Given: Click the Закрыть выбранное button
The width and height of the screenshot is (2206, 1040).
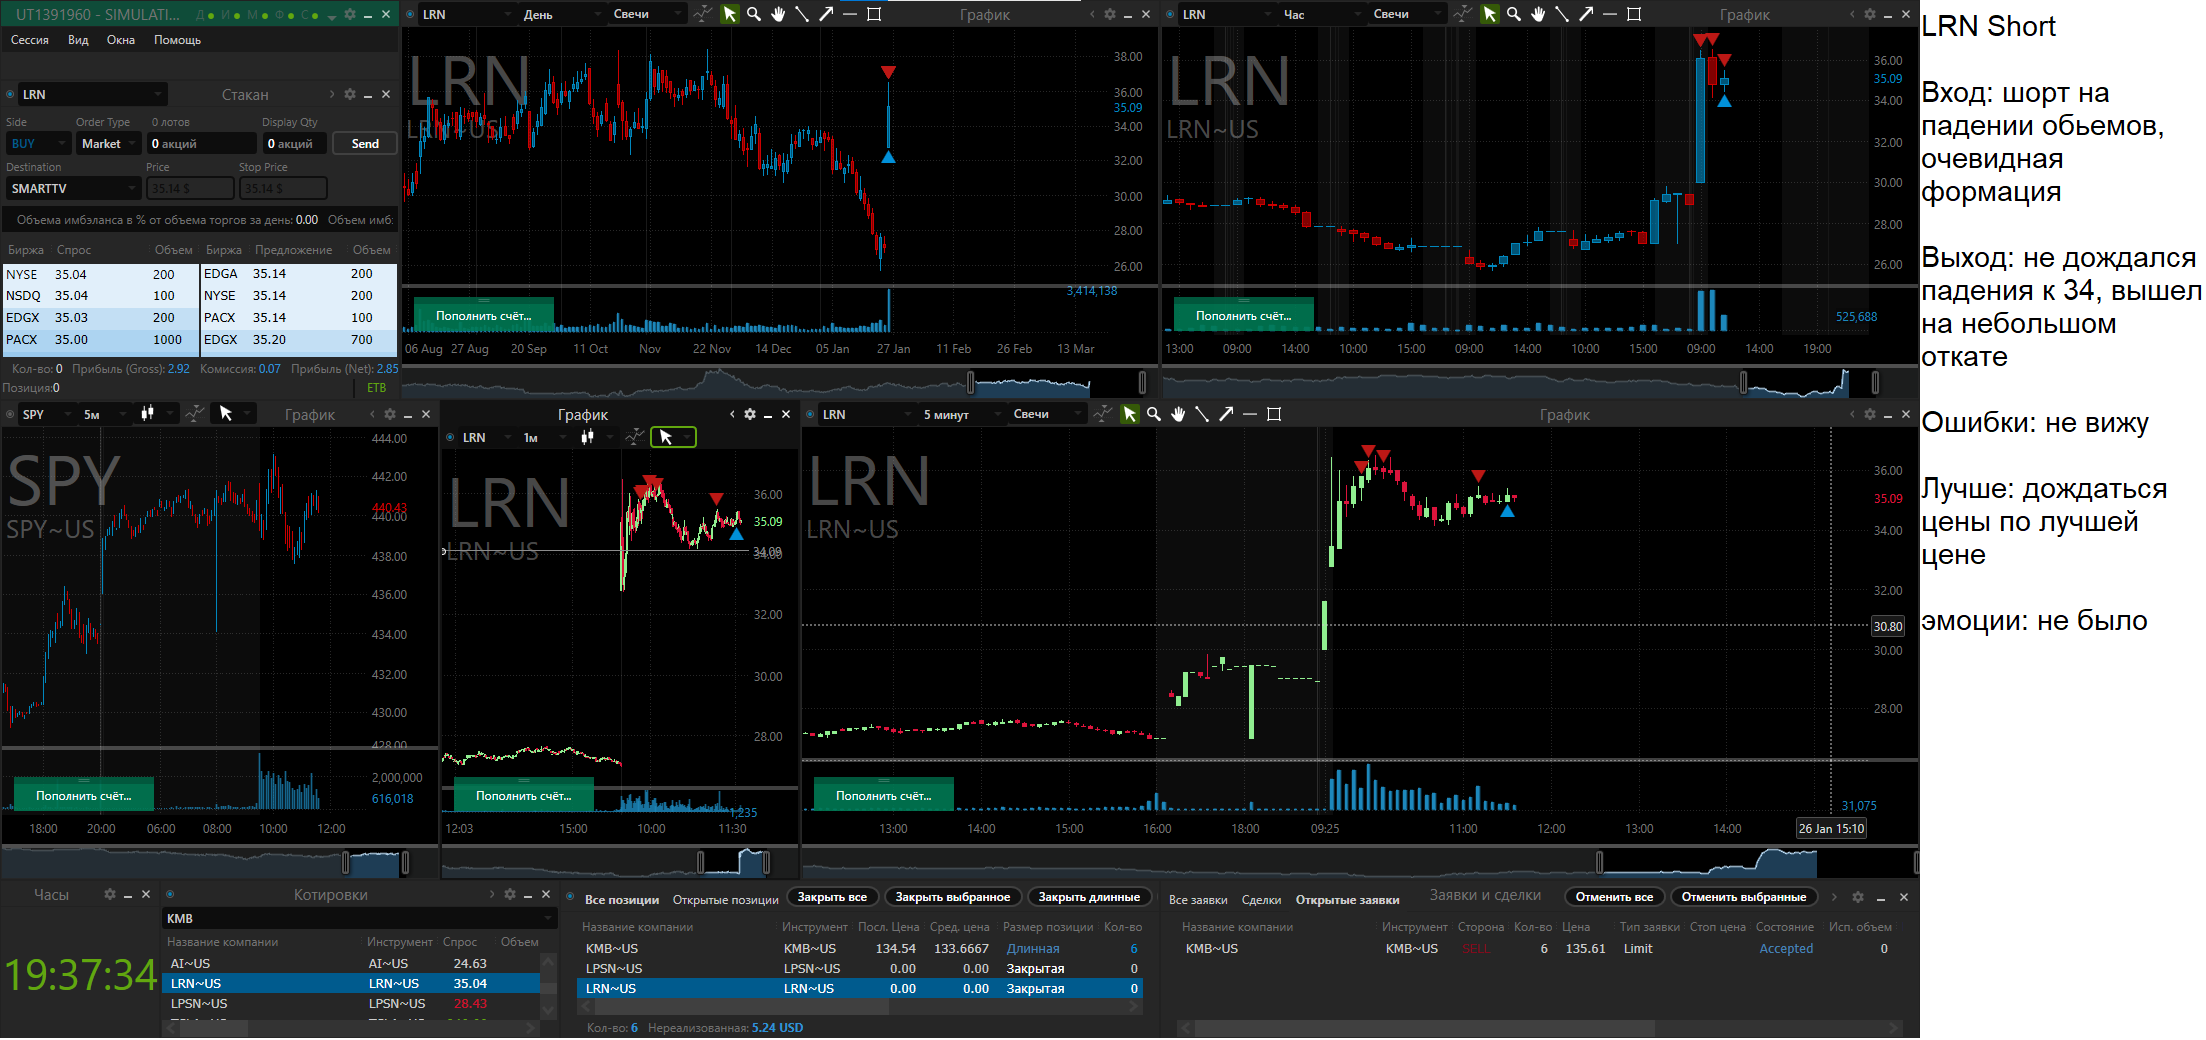Looking at the screenshot, I should click(952, 897).
